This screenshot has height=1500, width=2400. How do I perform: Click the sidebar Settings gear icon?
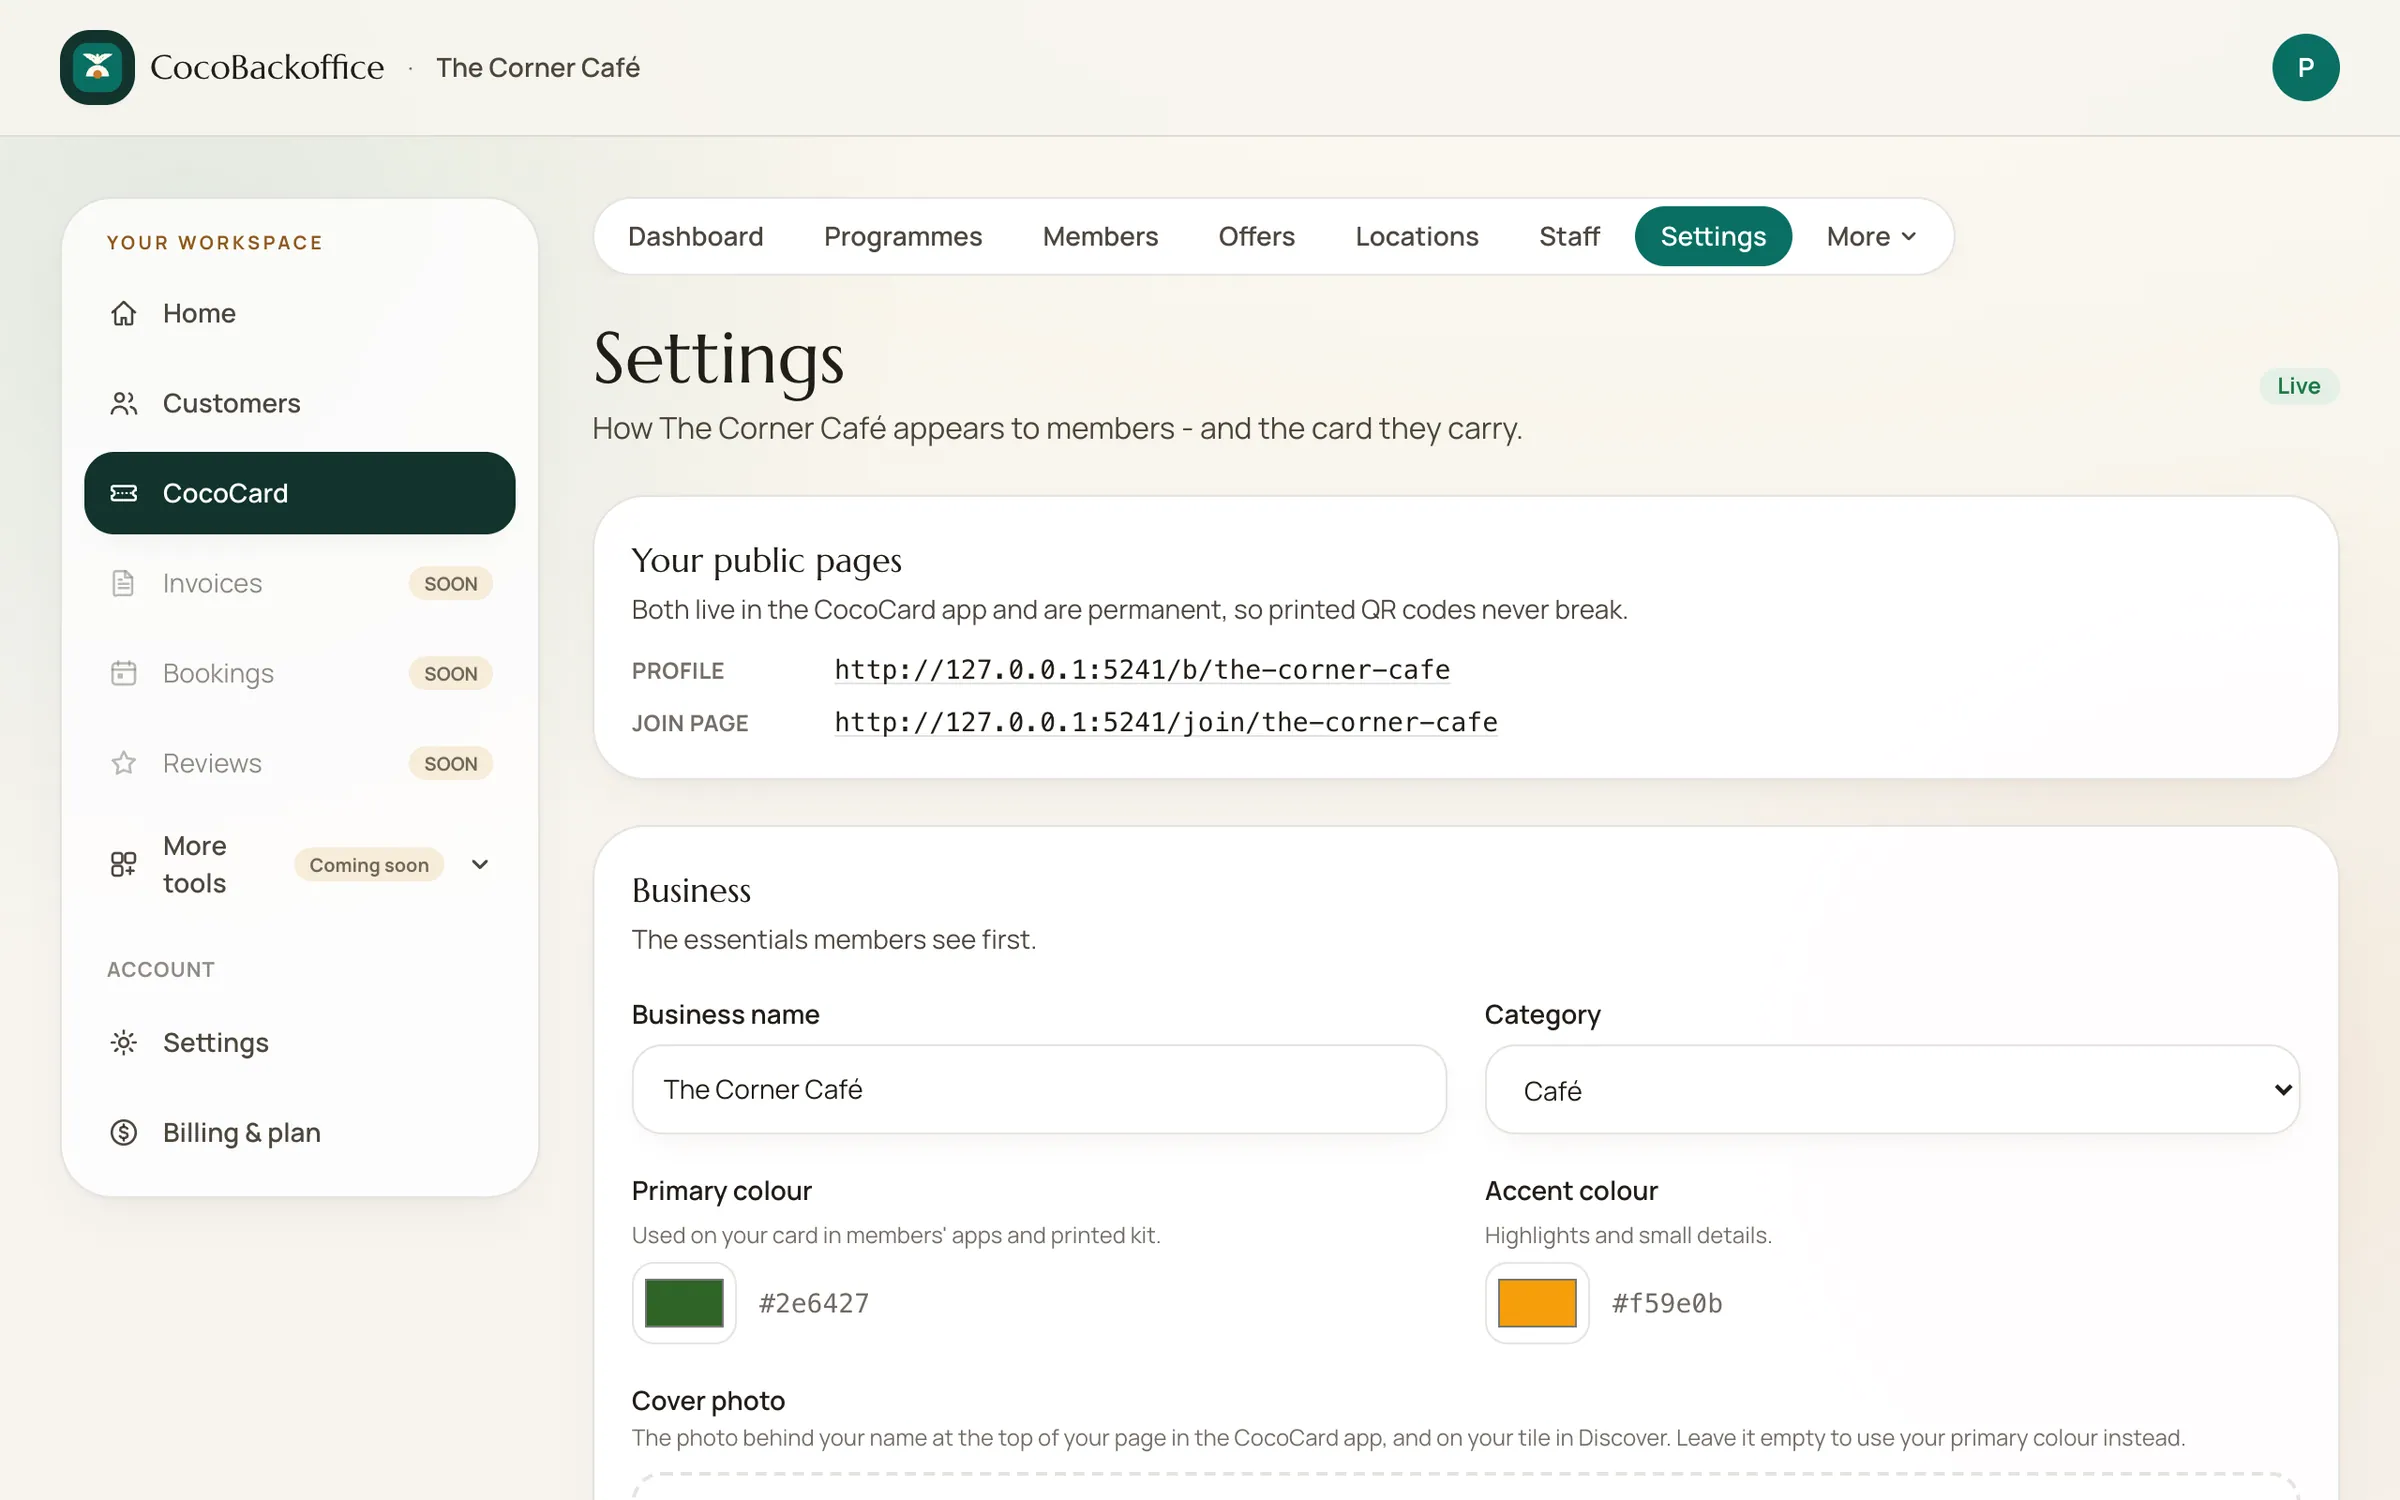pos(123,1043)
